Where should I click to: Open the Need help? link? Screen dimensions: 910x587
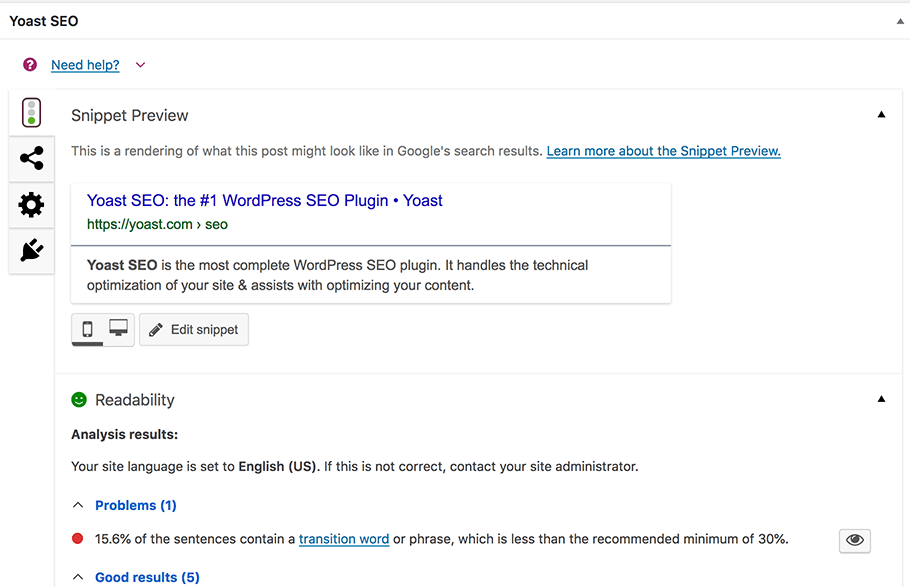point(85,65)
